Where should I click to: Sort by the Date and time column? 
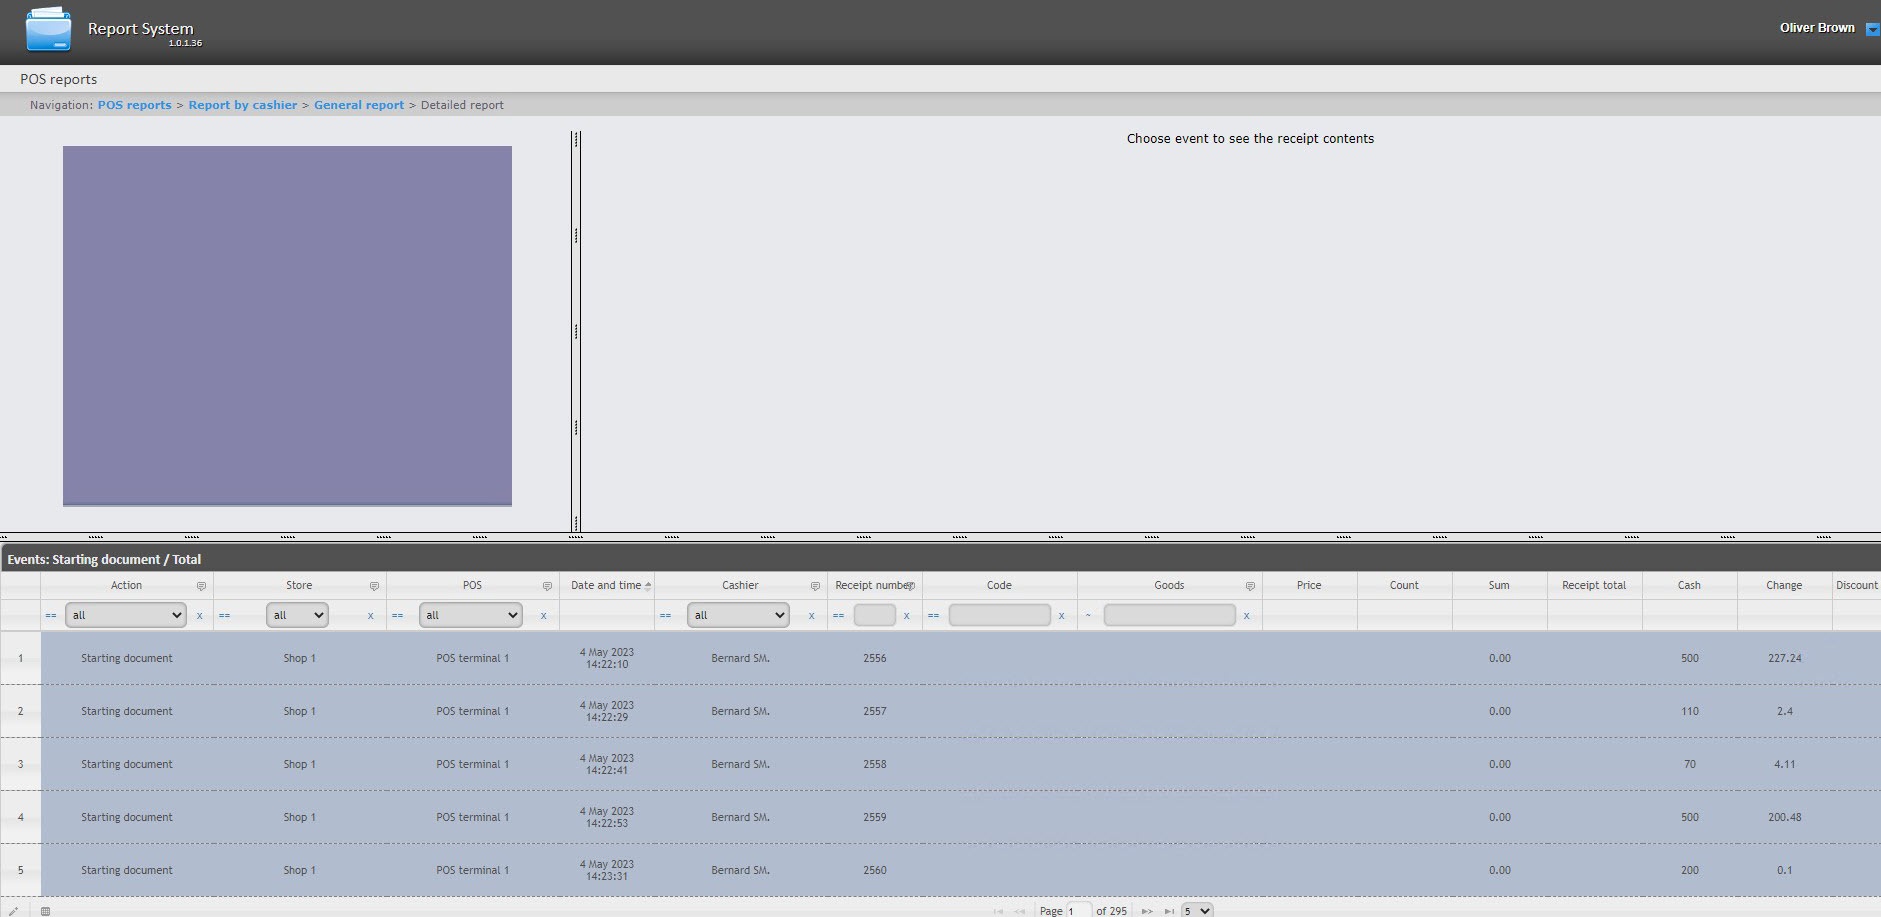(606, 585)
